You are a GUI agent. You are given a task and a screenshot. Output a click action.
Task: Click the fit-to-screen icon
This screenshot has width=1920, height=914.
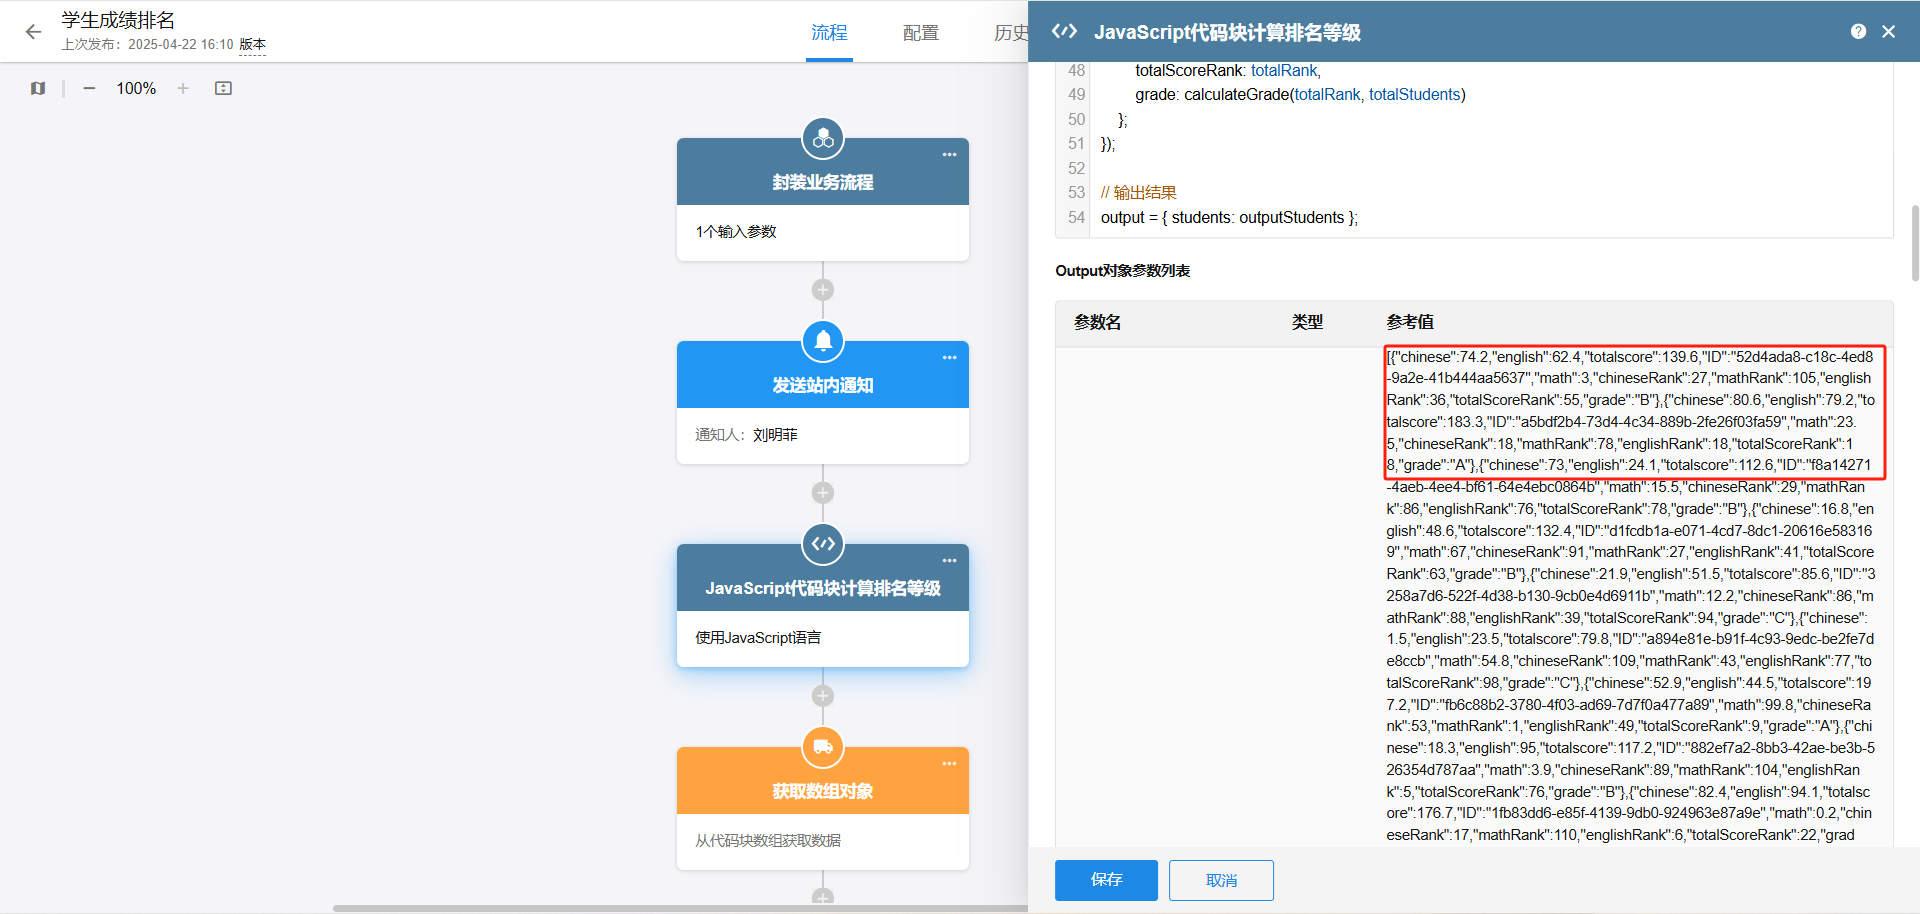(x=223, y=88)
